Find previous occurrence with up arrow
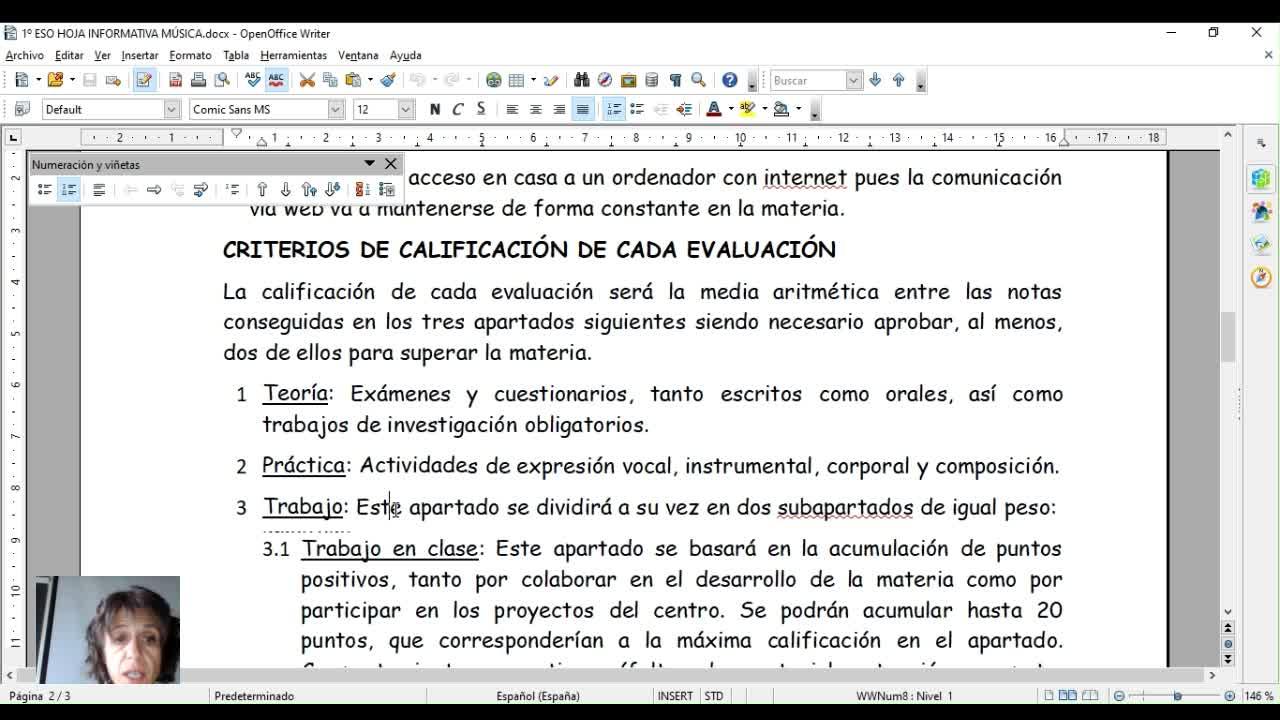This screenshot has height=720, width=1280. click(898, 80)
